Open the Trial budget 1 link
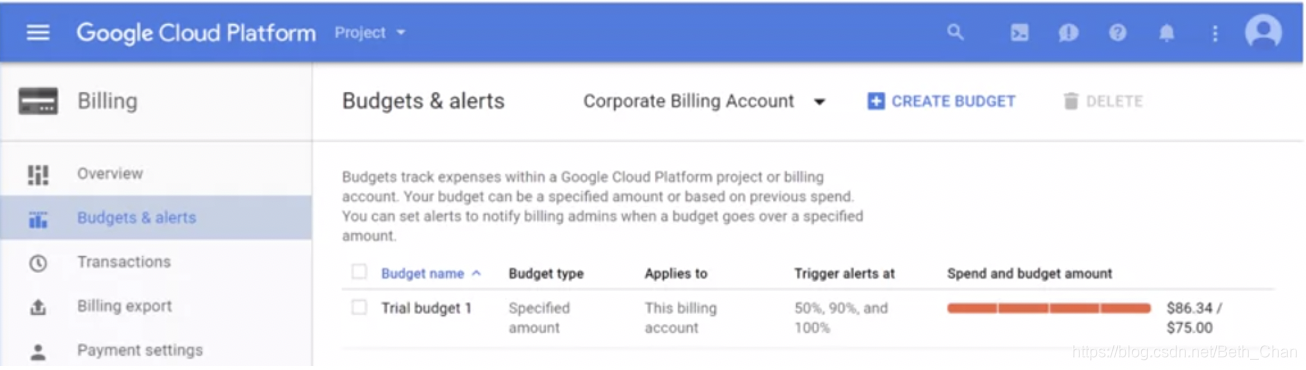1306x370 pixels. [426, 308]
